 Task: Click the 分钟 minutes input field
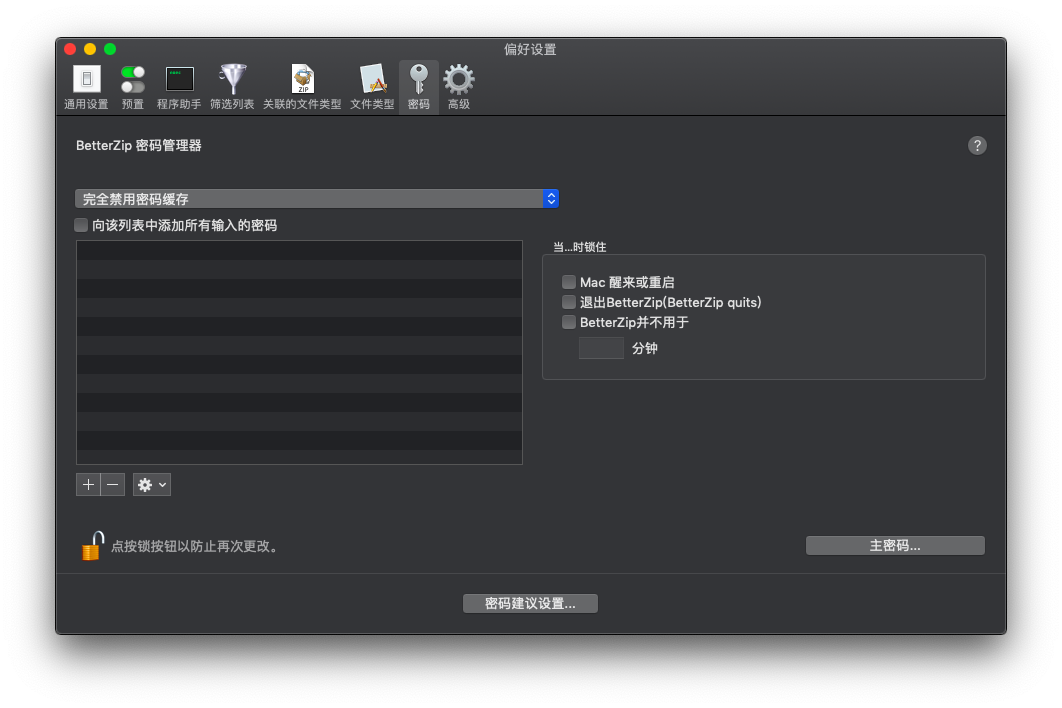601,348
